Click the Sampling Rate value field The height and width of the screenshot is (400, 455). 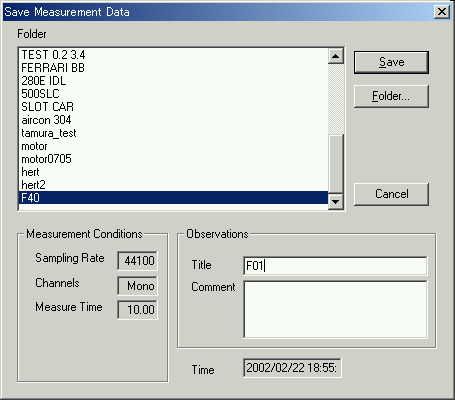[x=137, y=260]
